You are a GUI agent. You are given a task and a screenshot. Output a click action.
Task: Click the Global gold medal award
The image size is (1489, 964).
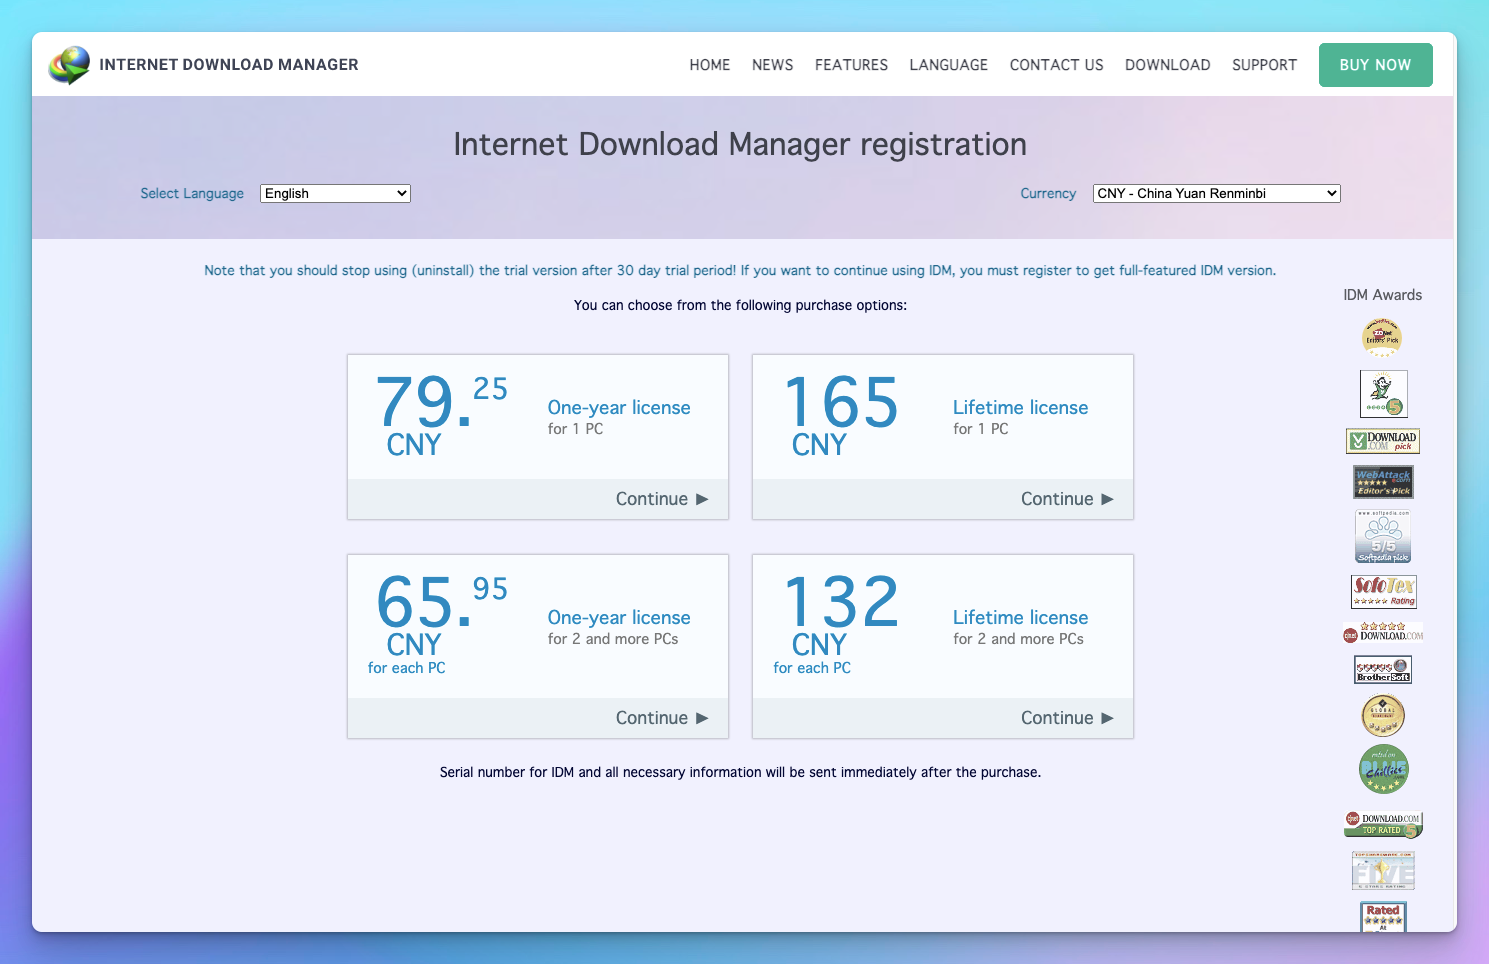[1383, 716]
